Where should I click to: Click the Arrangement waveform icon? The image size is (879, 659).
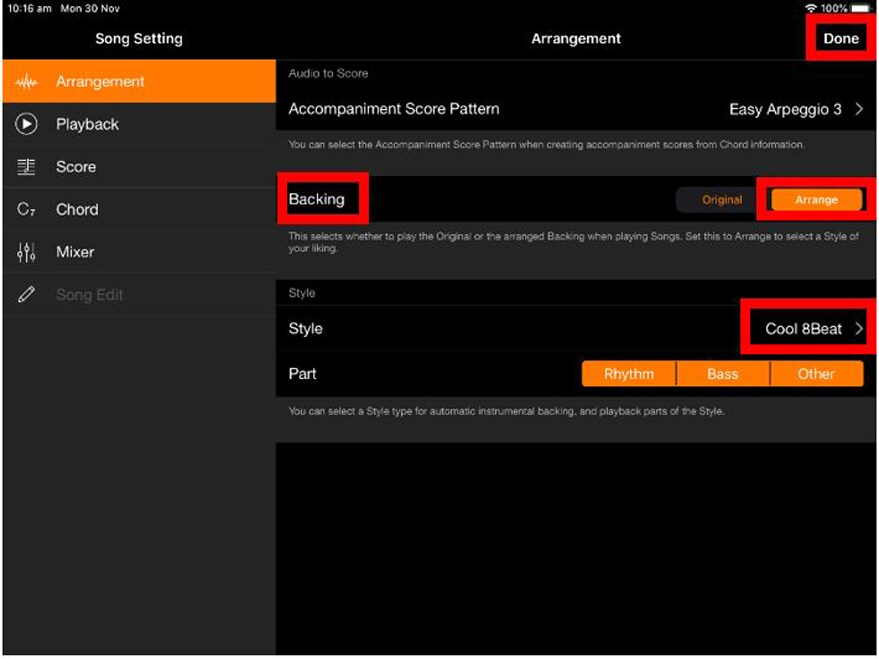pyautogui.click(x=27, y=82)
